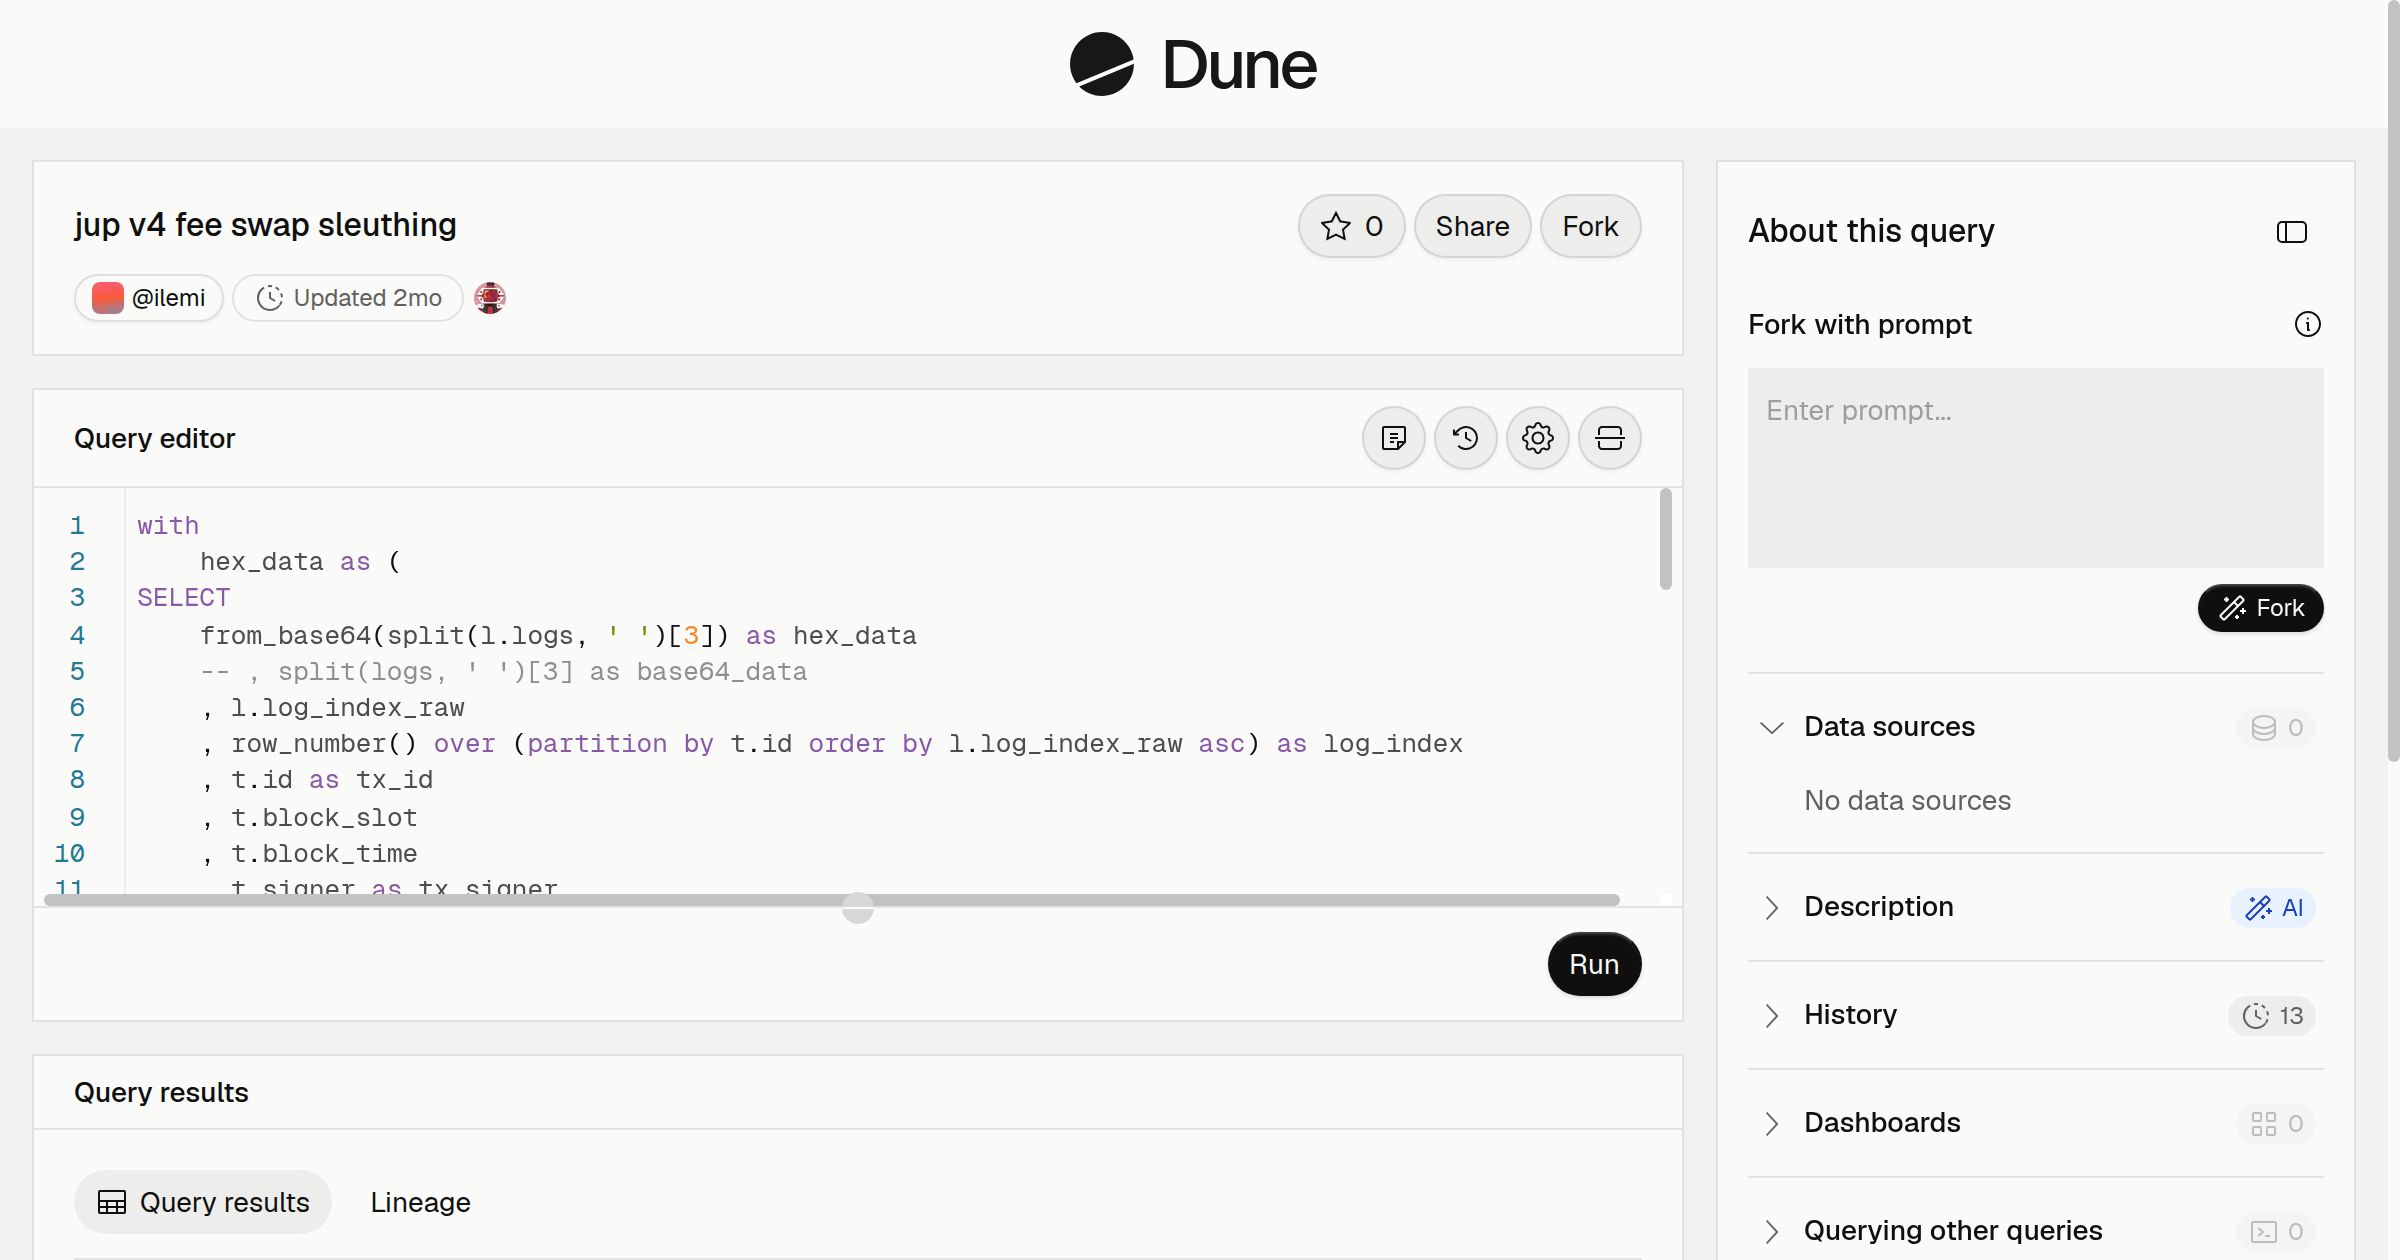Open query version history clock icon
Screen dimensions: 2400x1260
click(1465, 438)
